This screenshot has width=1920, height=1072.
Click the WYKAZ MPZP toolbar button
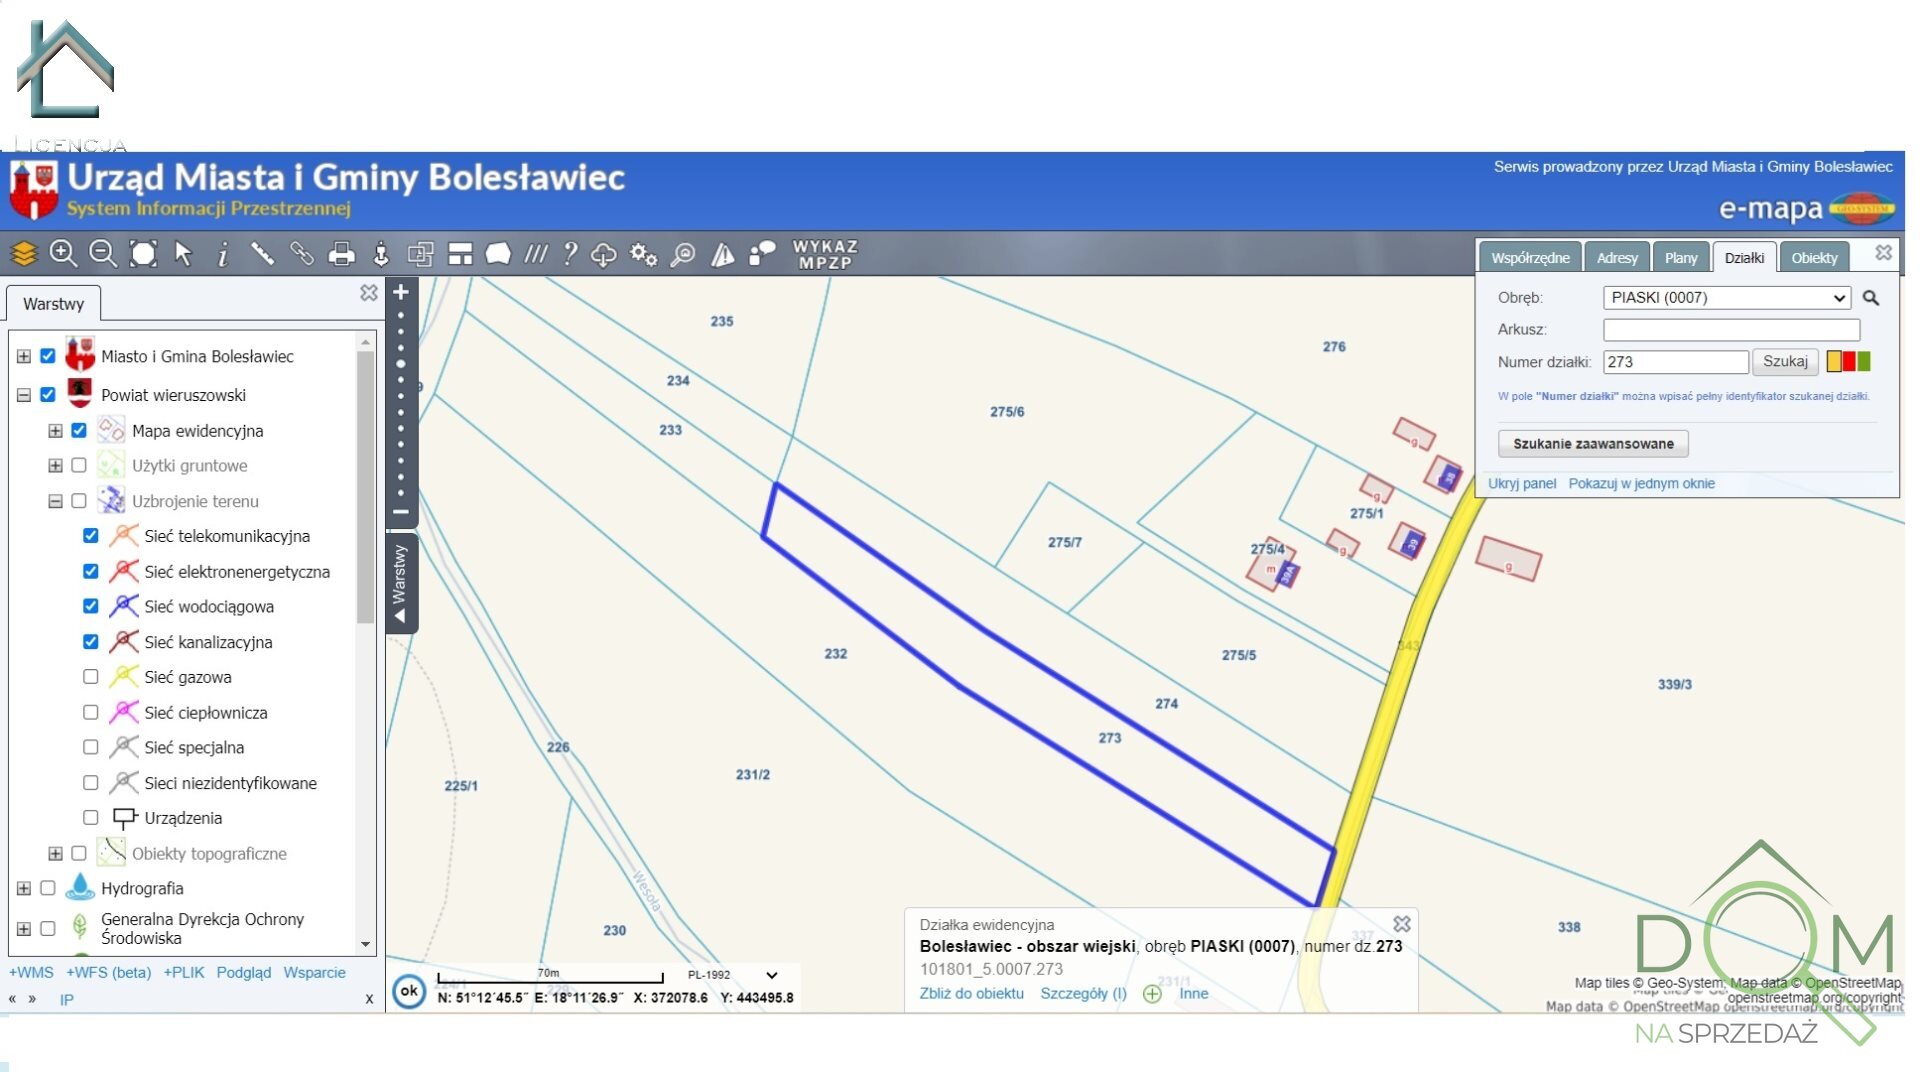click(x=824, y=254)
